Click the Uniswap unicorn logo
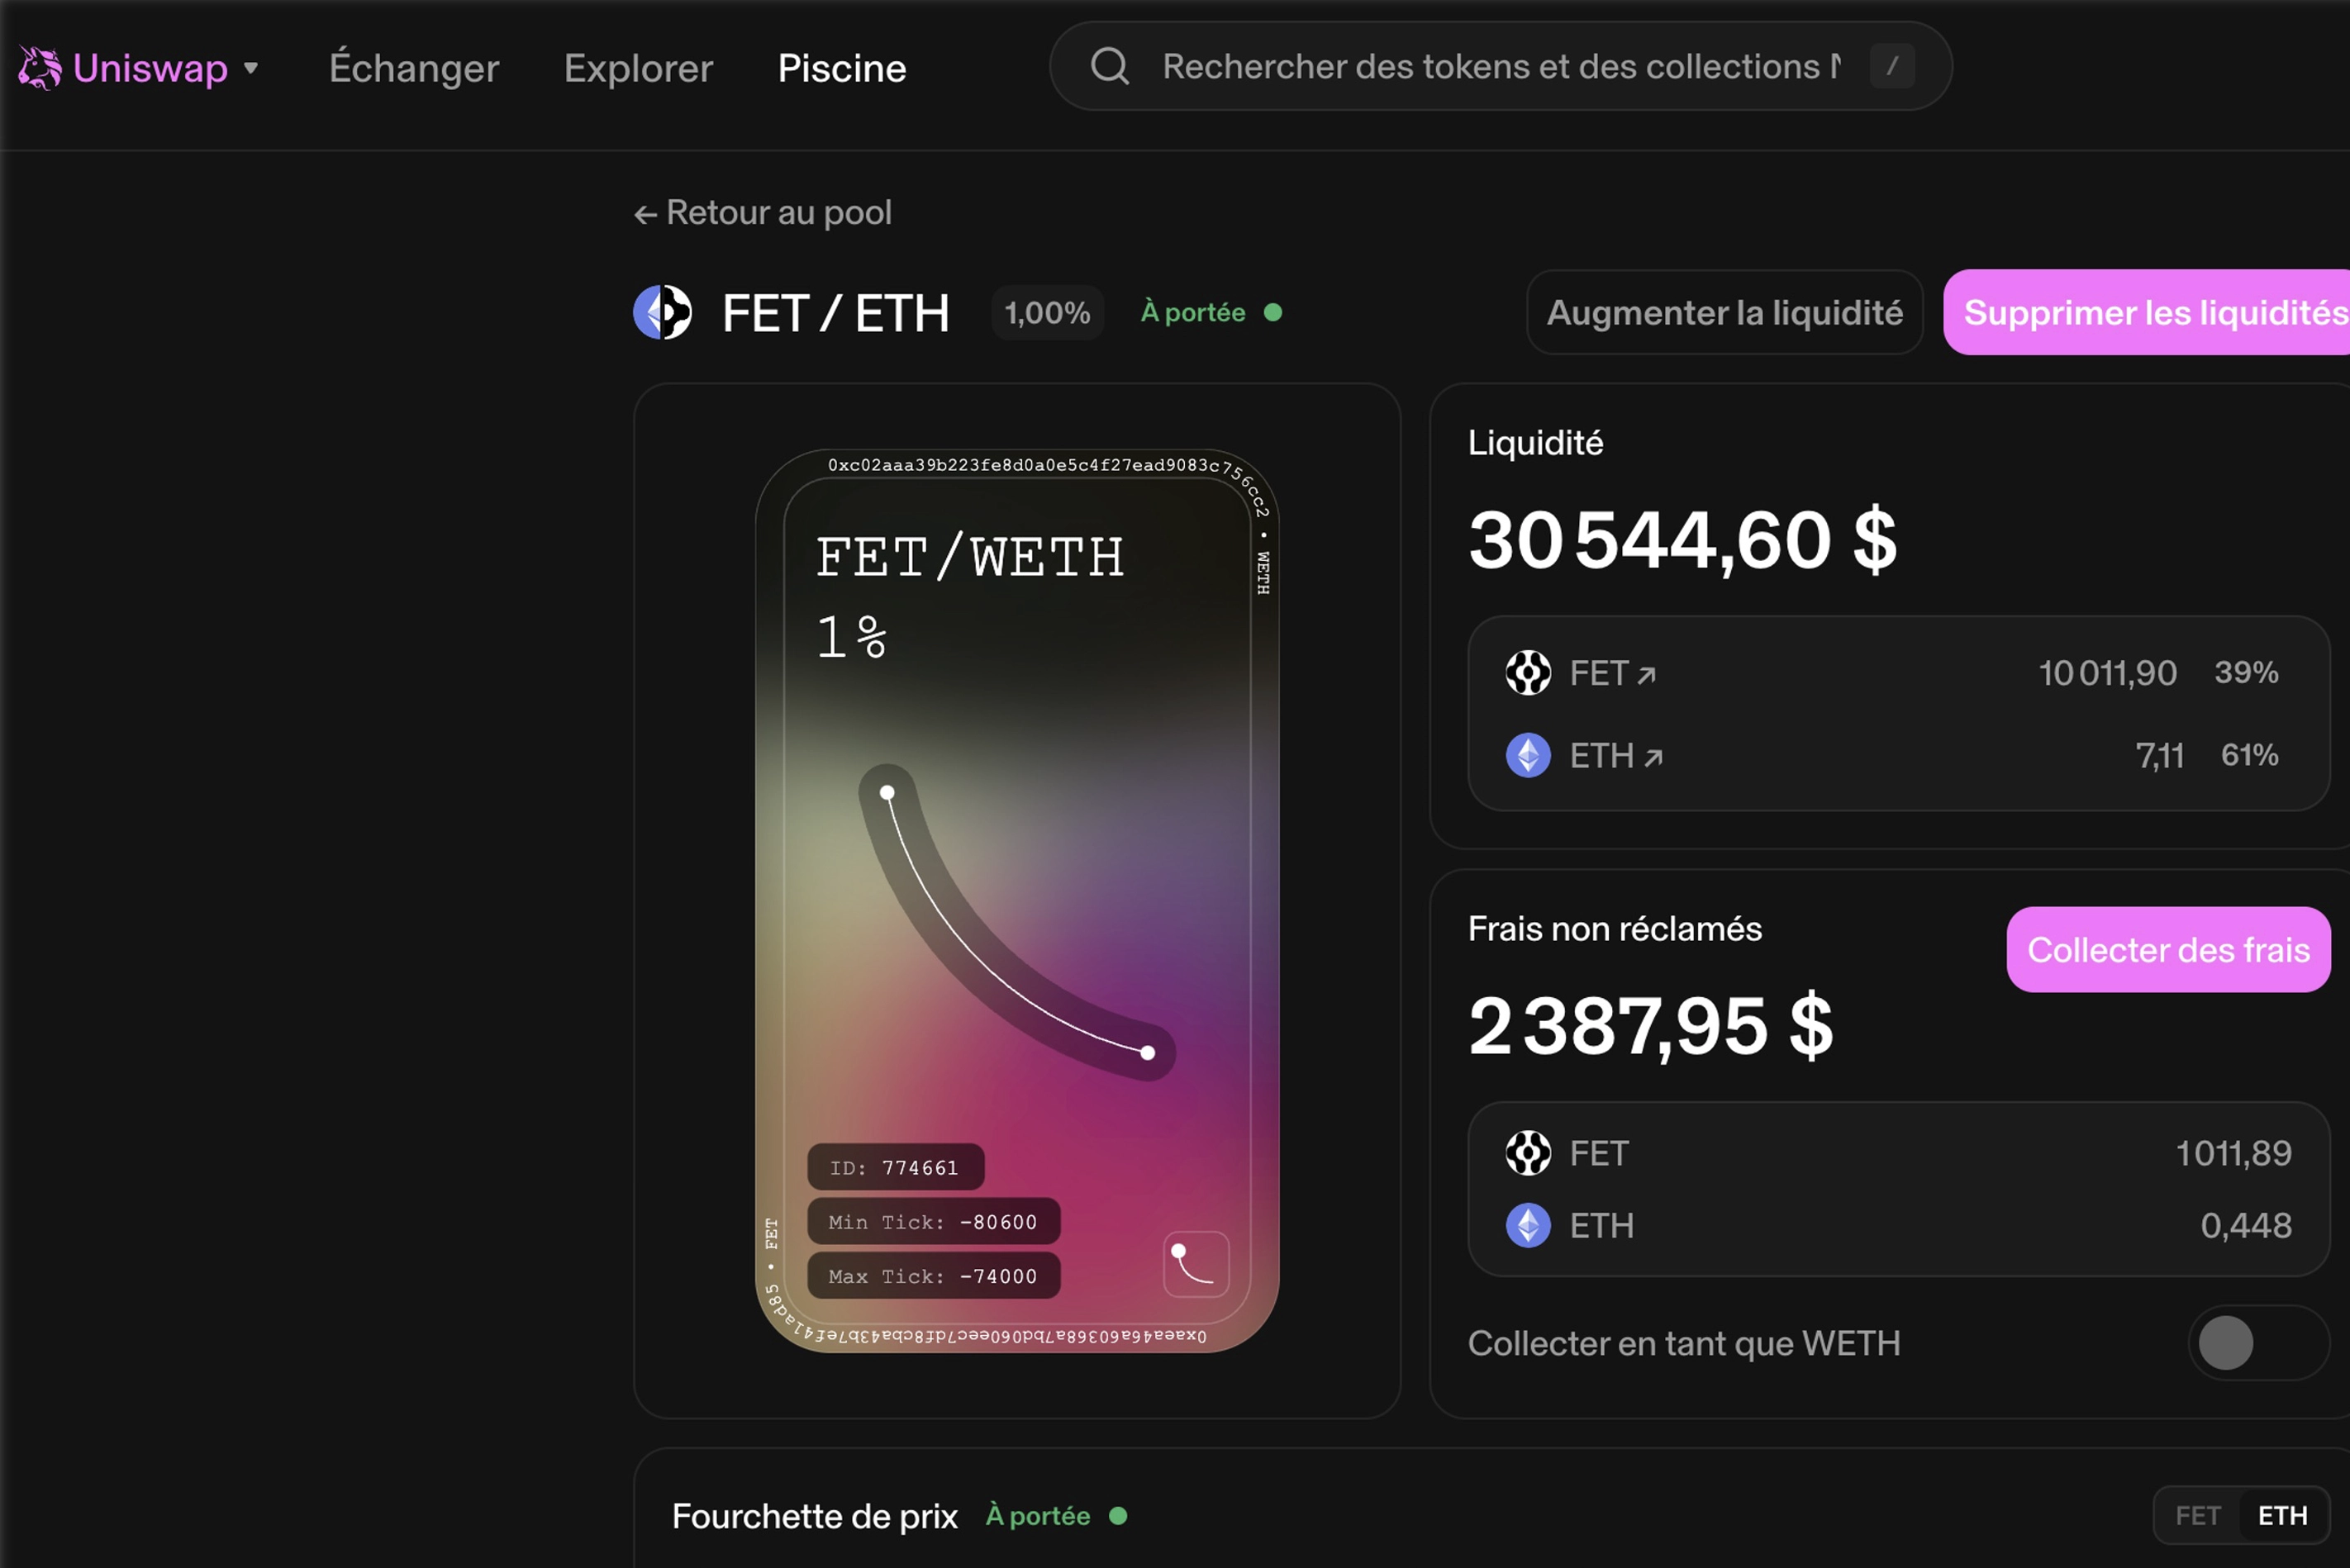The height and width of the screenshot is (1568, 2350). point(40,68)
